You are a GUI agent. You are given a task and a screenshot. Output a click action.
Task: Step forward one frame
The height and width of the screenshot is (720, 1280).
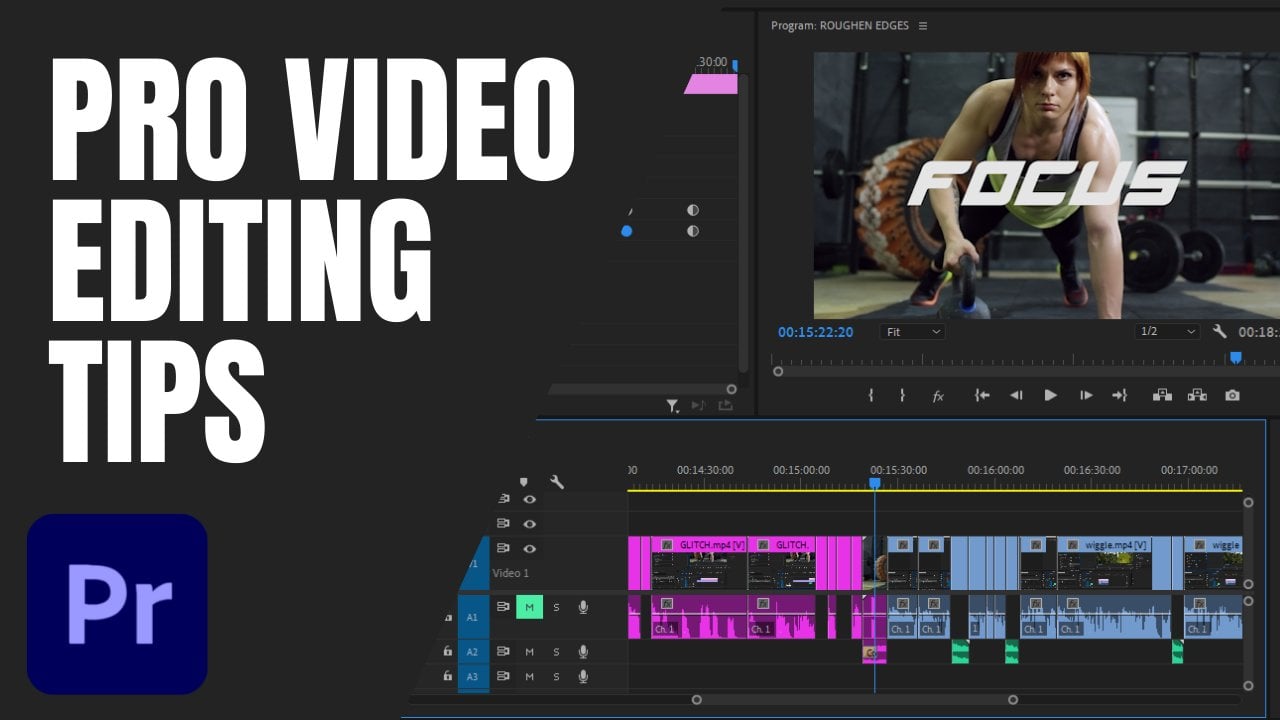[1086, 396]
